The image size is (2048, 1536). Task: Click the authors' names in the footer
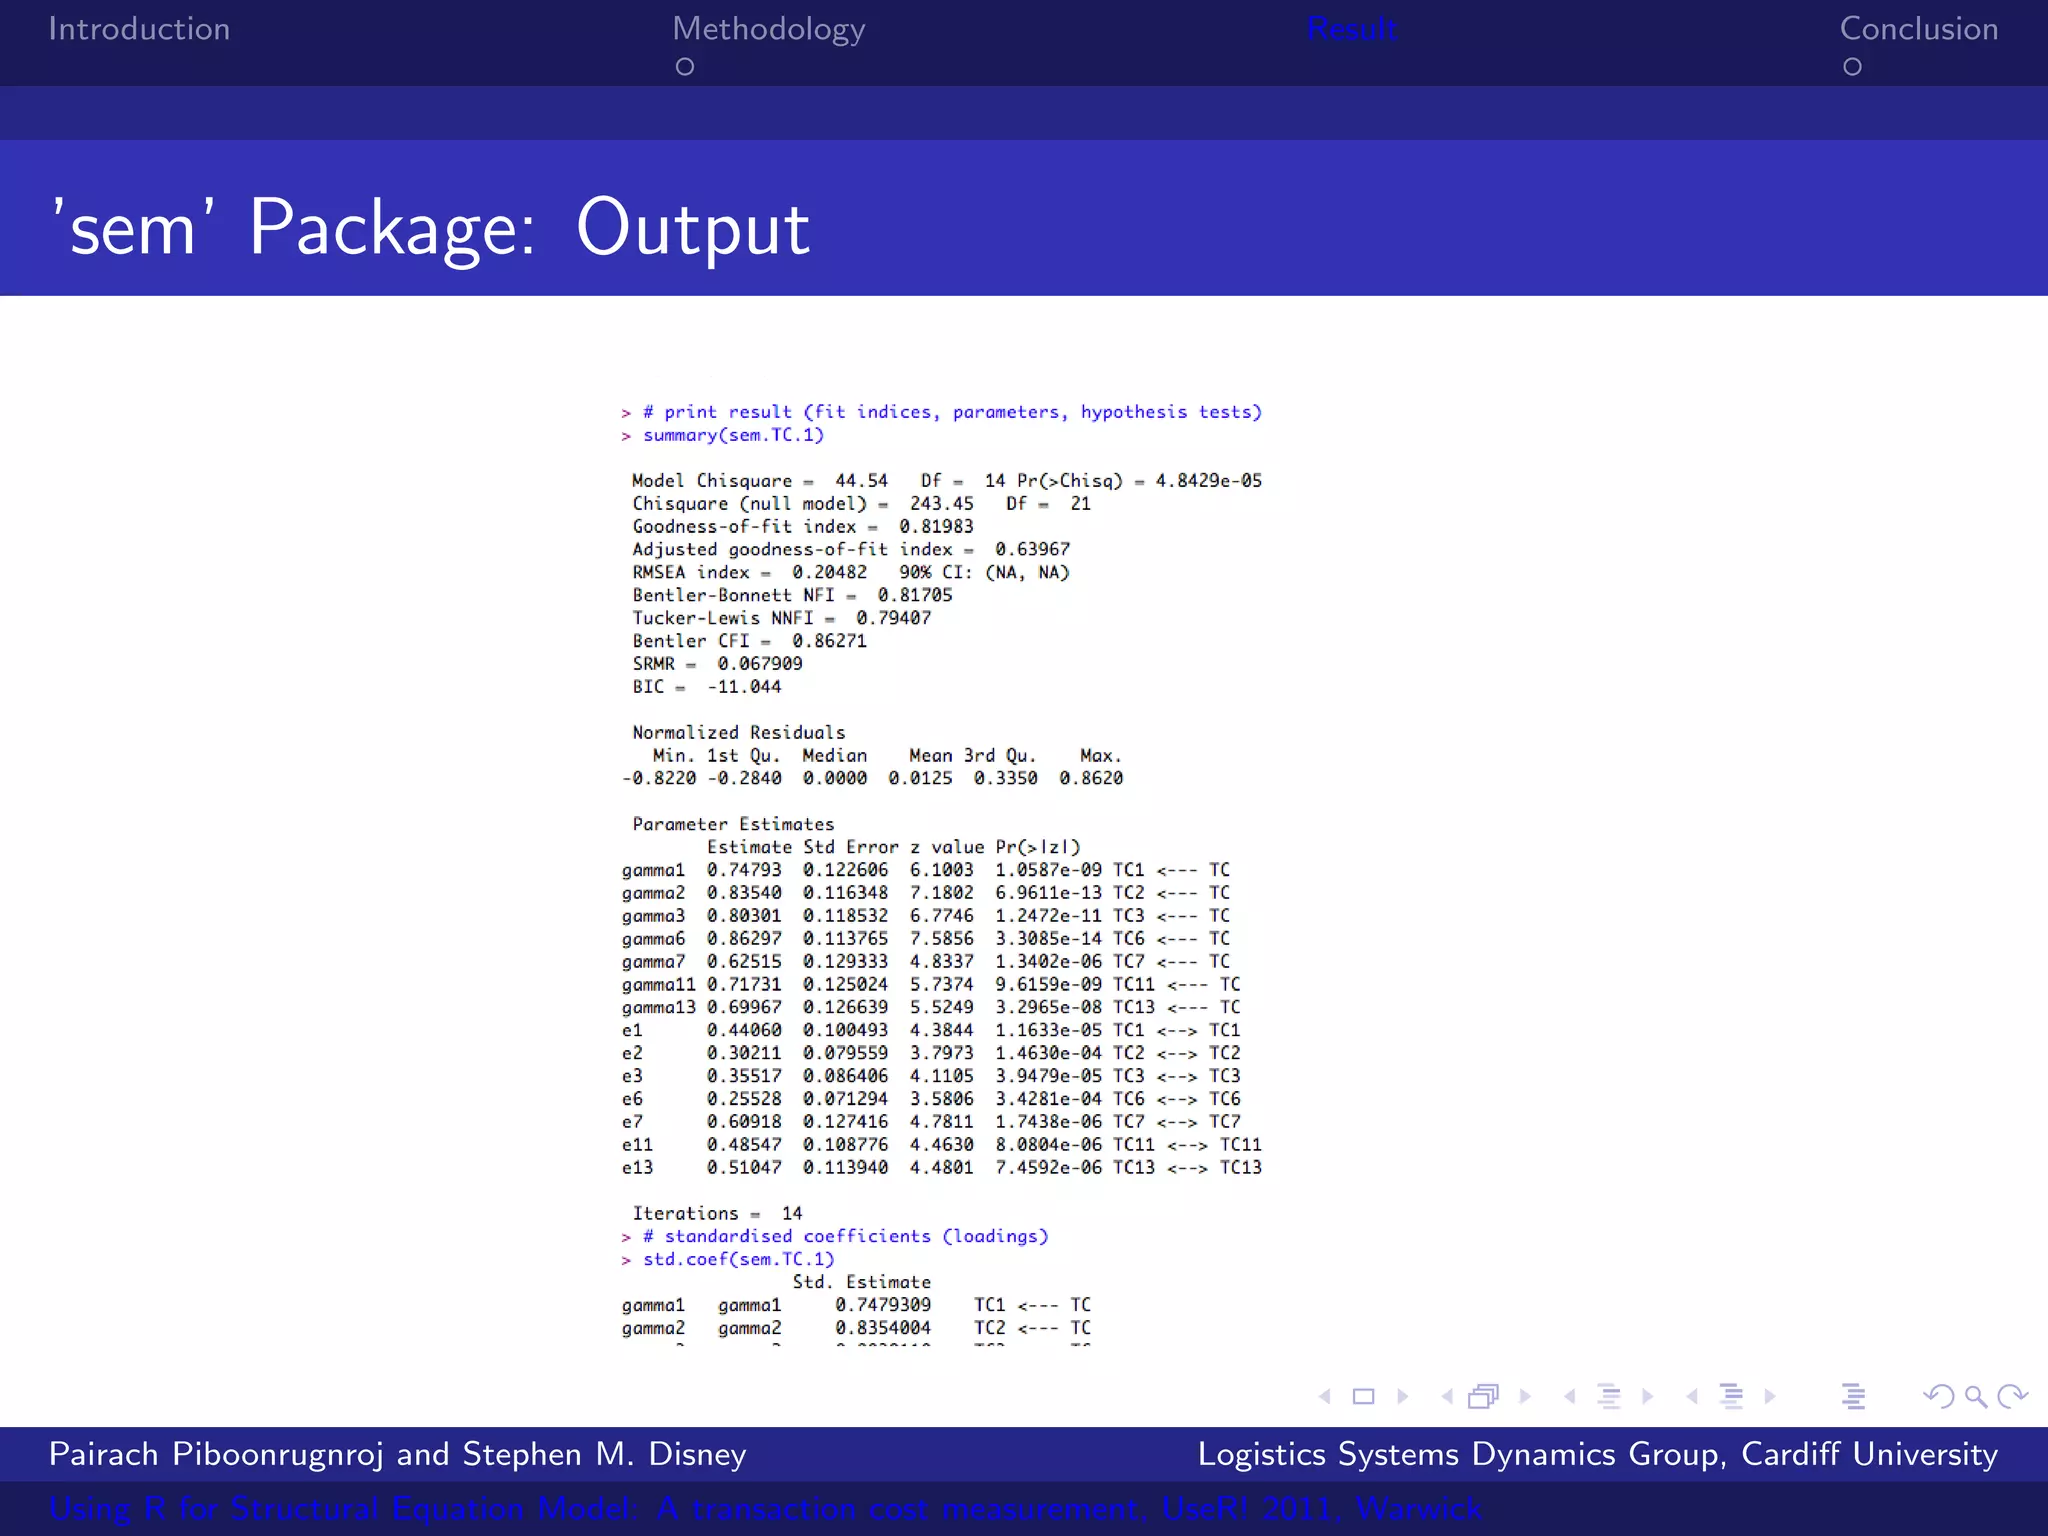pyautogui.click(x=397, y=1454)
